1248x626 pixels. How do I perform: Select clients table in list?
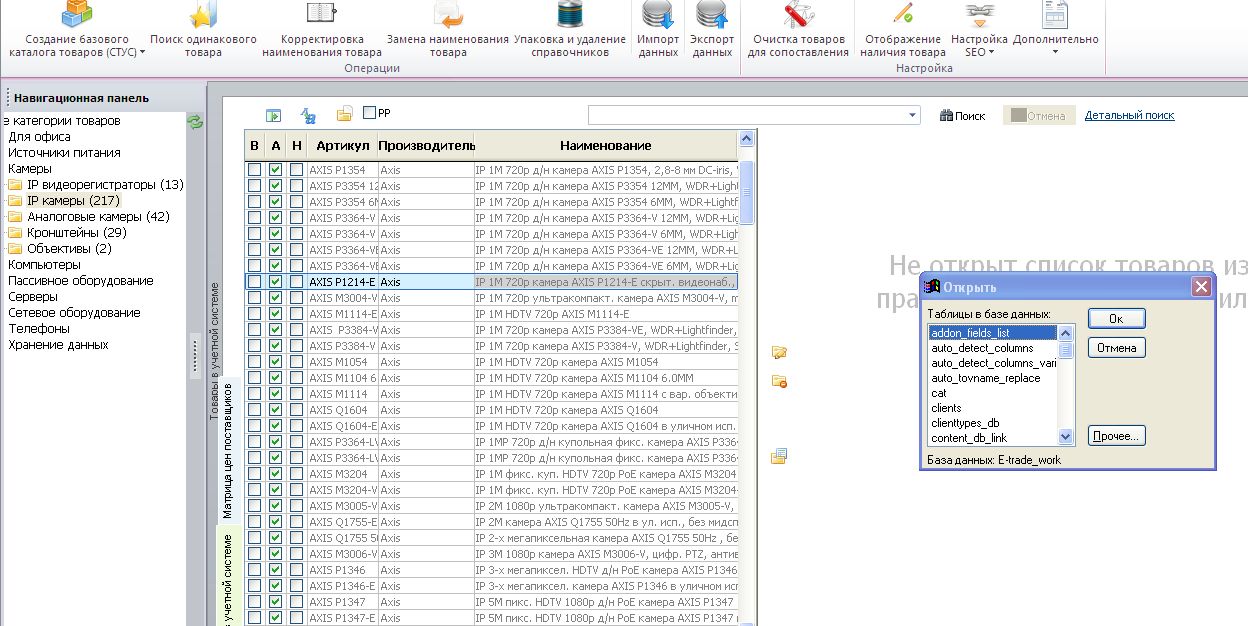click(x=991, y=408)
